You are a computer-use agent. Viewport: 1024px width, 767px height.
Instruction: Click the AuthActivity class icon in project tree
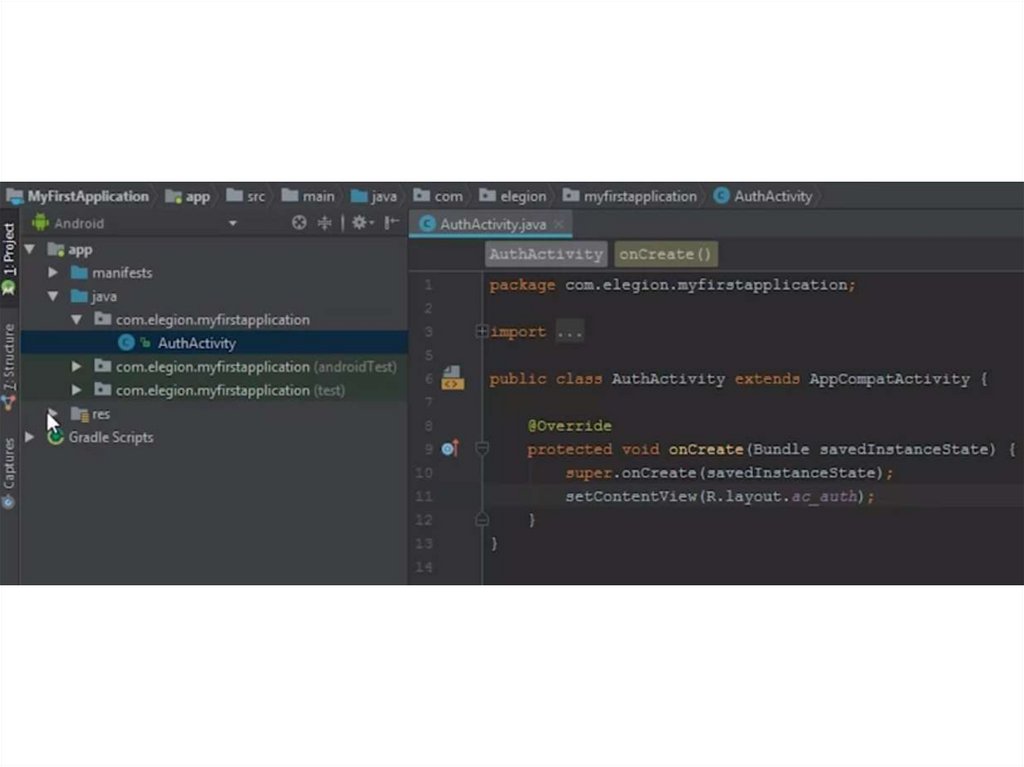126,343
